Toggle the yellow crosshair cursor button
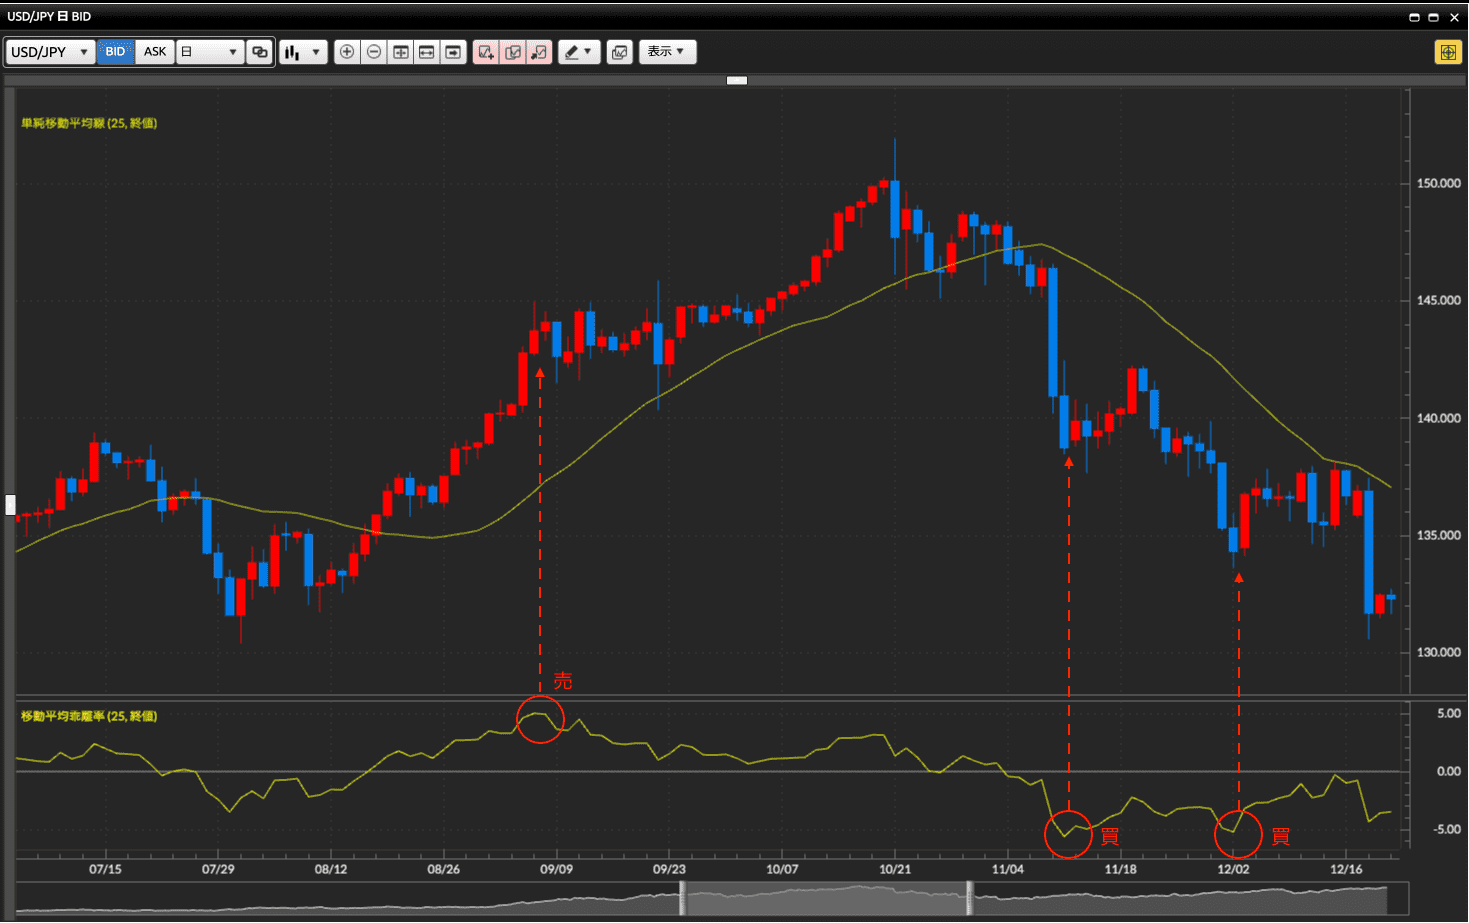Viewport: 1469px width, 923px height. [1448, 52]
